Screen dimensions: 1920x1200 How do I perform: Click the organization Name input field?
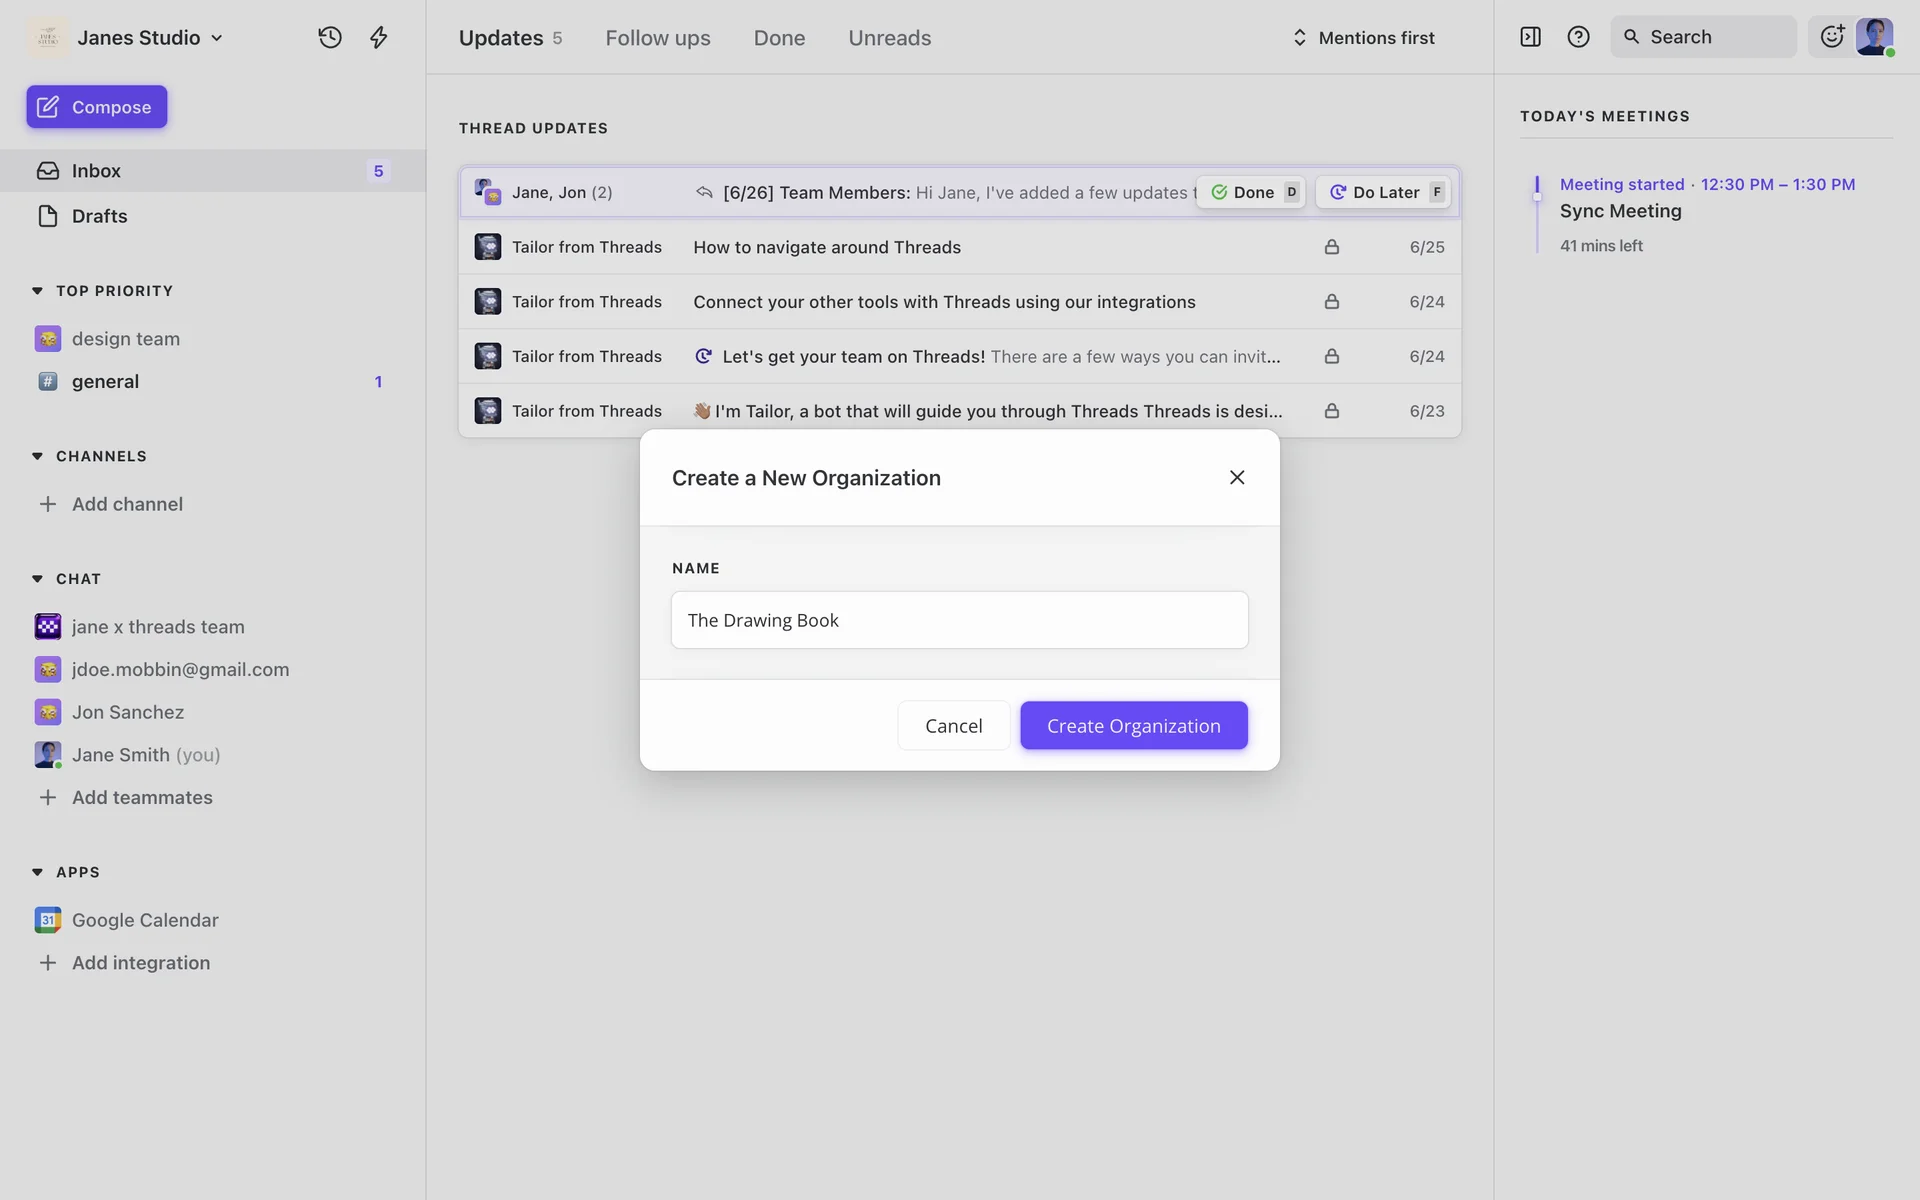click(x=959, y=620)
